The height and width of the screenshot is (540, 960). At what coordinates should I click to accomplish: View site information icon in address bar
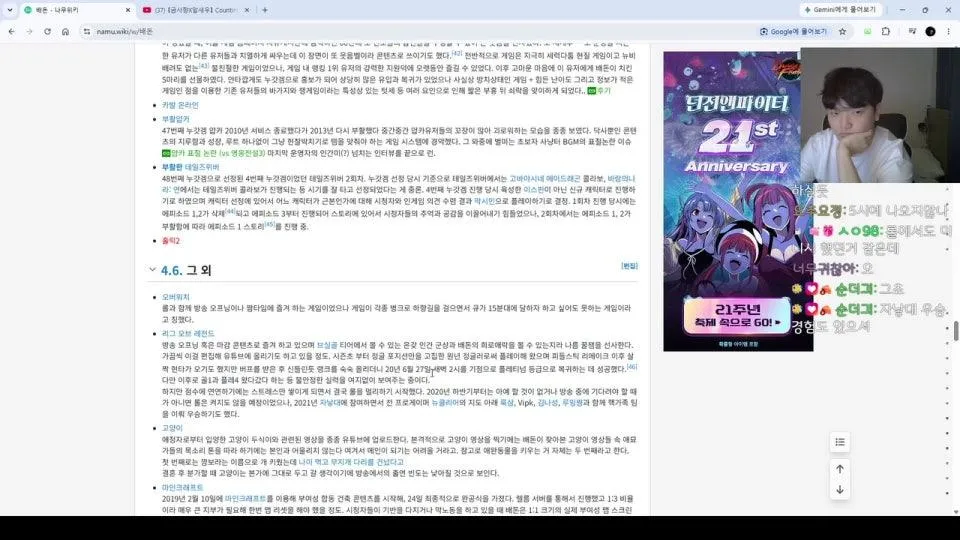[x=87, y=31]
